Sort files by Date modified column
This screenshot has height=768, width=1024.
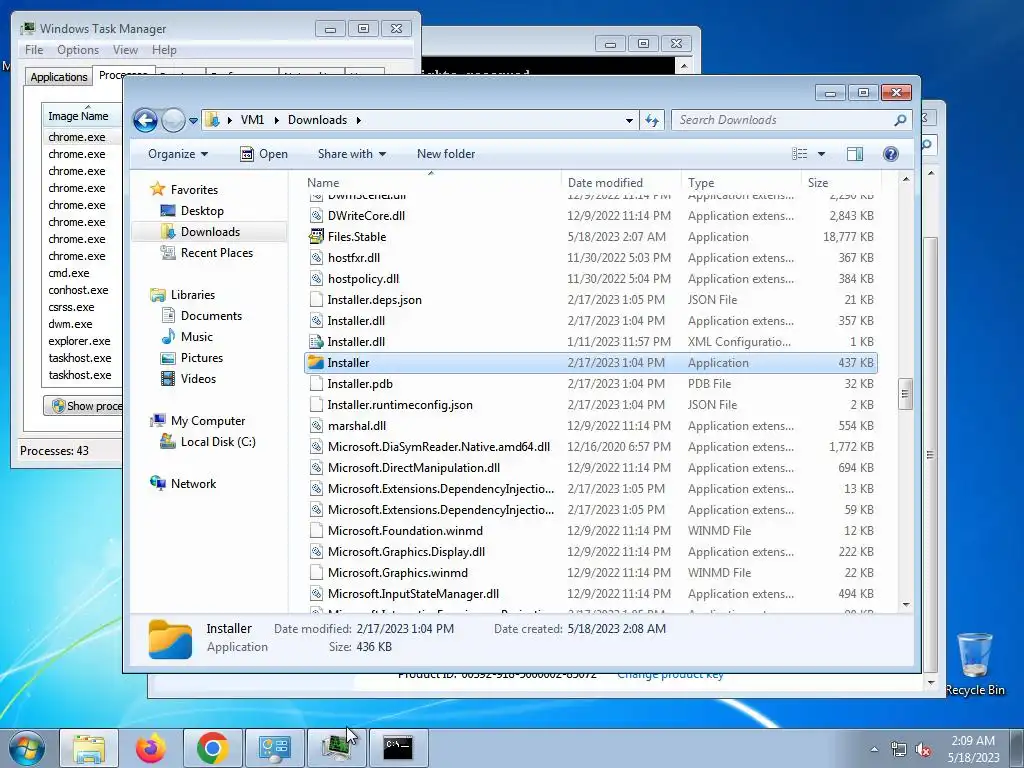(605, 183)
